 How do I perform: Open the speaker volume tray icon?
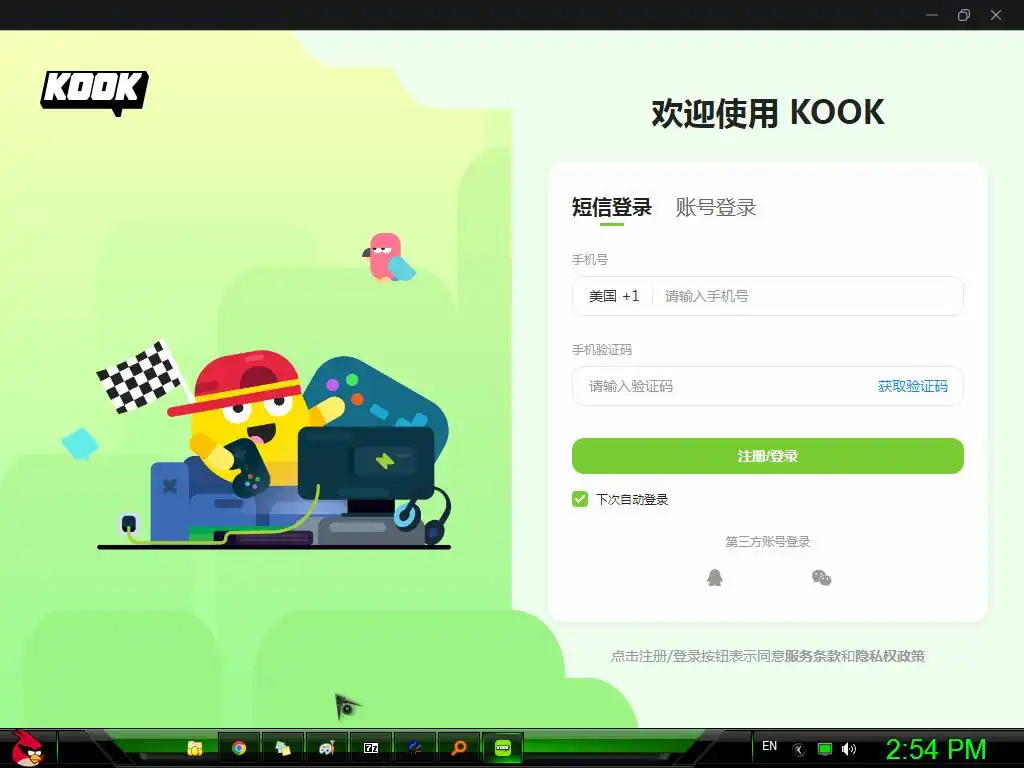[x=848, y=749]
